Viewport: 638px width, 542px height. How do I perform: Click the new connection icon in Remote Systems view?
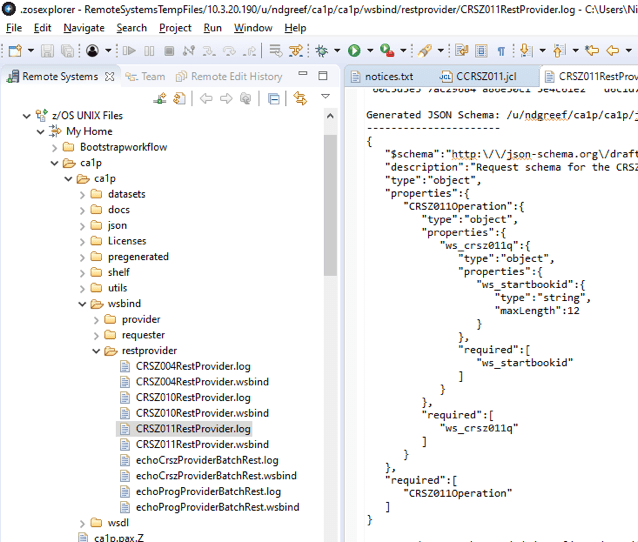click(x=160, y=98)
